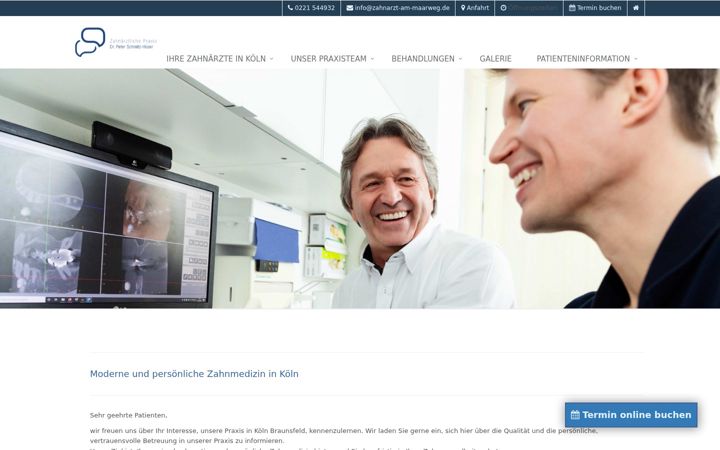Click the map pin icon beside Anfahrt
The height and width of the screenshot is (450, 720).
pyautogui.click(x=463, y=8)
